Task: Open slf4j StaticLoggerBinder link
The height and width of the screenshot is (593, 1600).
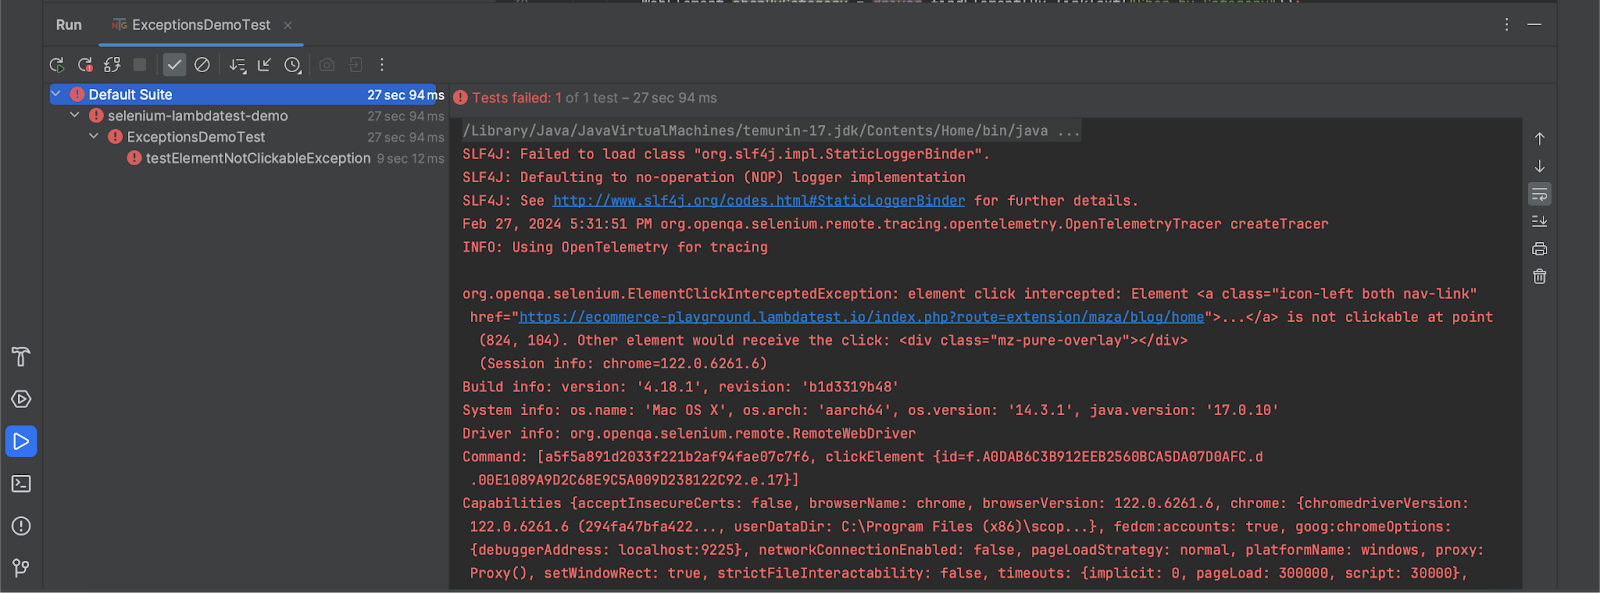Action: click(759, 201)
